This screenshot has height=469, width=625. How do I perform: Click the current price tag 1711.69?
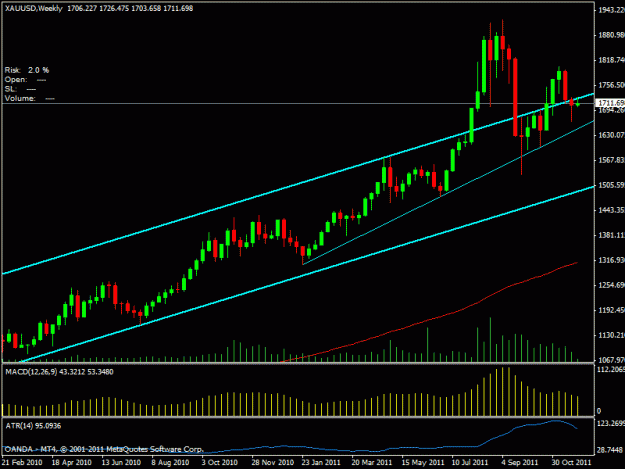pos(610,103)
